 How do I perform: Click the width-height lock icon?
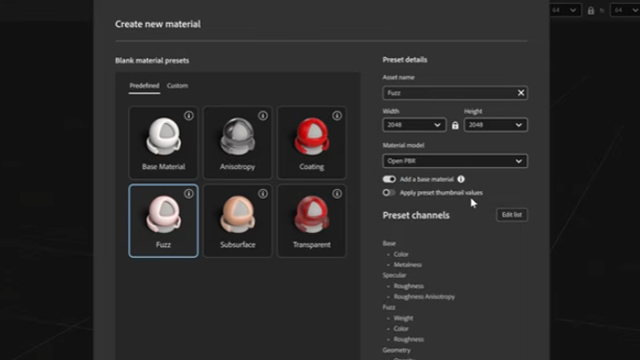click(455, 125)
